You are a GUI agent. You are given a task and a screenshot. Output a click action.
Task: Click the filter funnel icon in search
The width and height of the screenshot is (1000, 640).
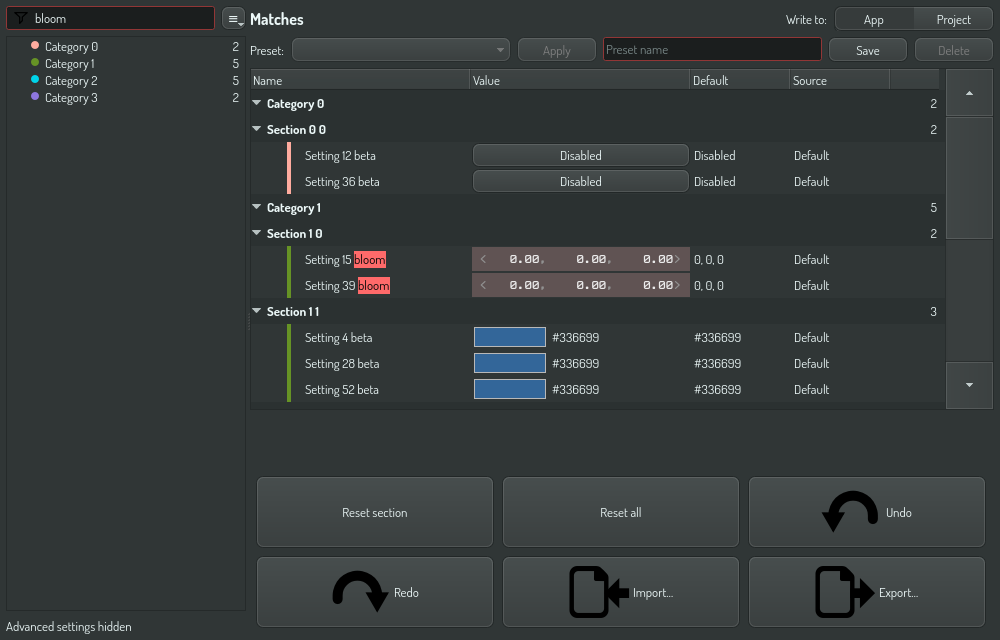click(x=20, y=18)
